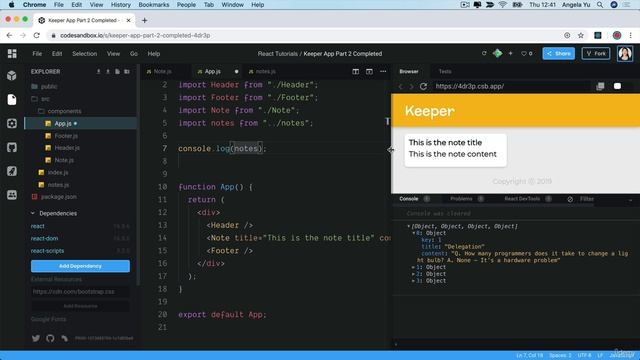Open the react-scripts dependency link
Viewport: 640px width, 360px height.
click(47, 251)
